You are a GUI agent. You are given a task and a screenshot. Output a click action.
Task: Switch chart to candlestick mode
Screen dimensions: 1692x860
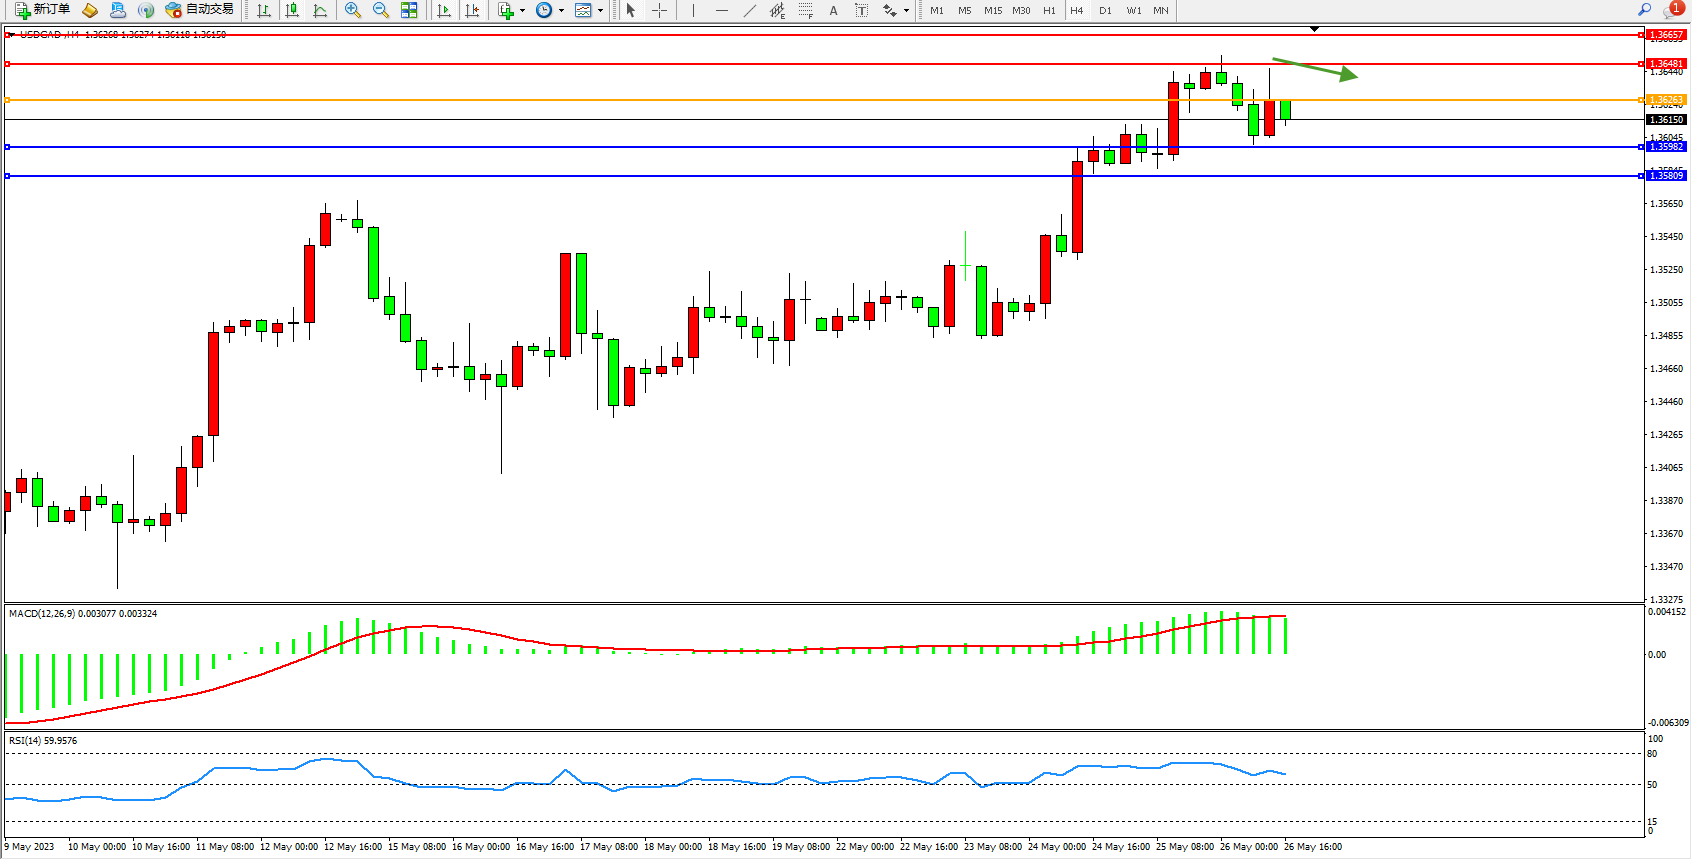pos(292,10)
